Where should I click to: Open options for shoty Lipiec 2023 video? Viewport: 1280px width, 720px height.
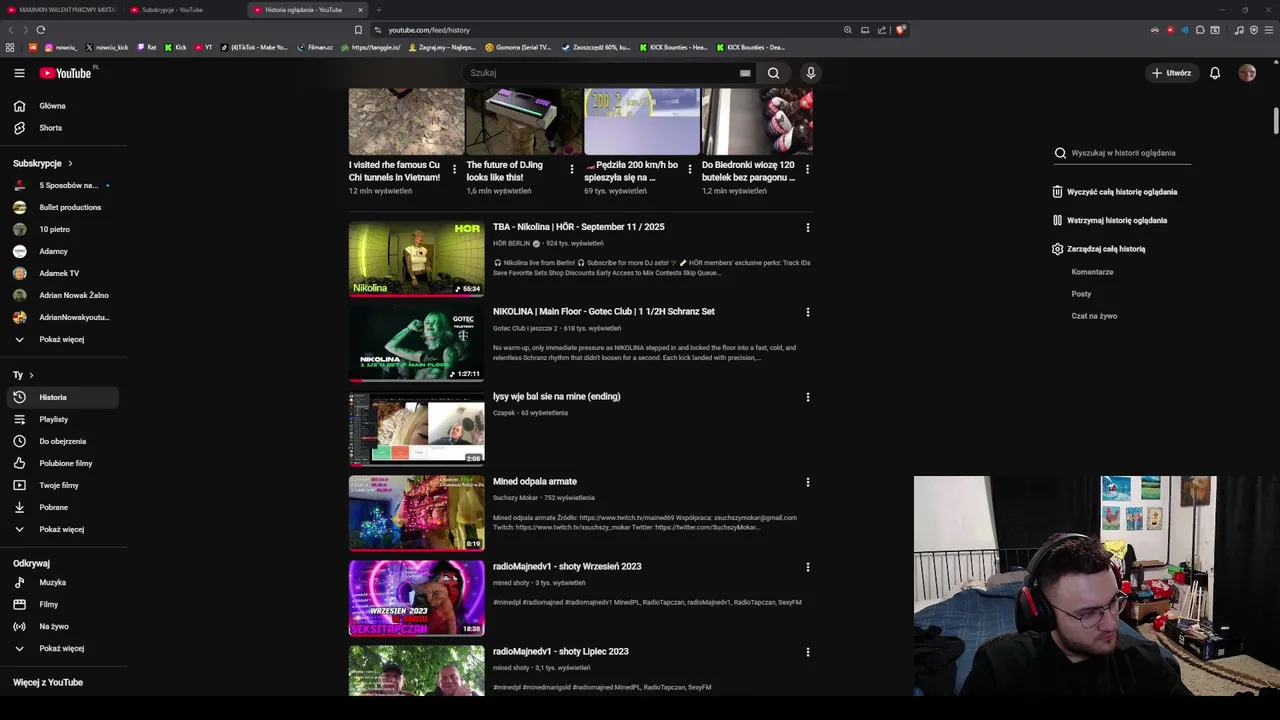pos(808,652)
